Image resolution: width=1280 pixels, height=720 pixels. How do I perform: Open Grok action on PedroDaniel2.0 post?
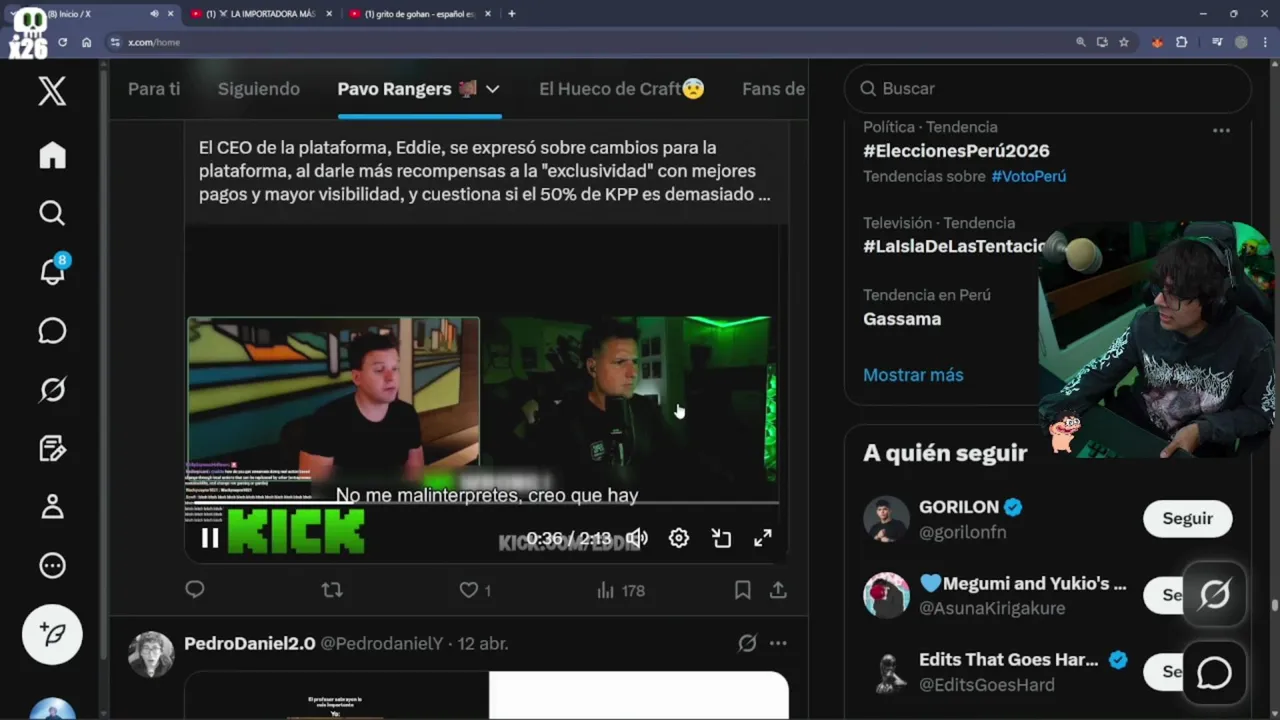click(747, 644)
